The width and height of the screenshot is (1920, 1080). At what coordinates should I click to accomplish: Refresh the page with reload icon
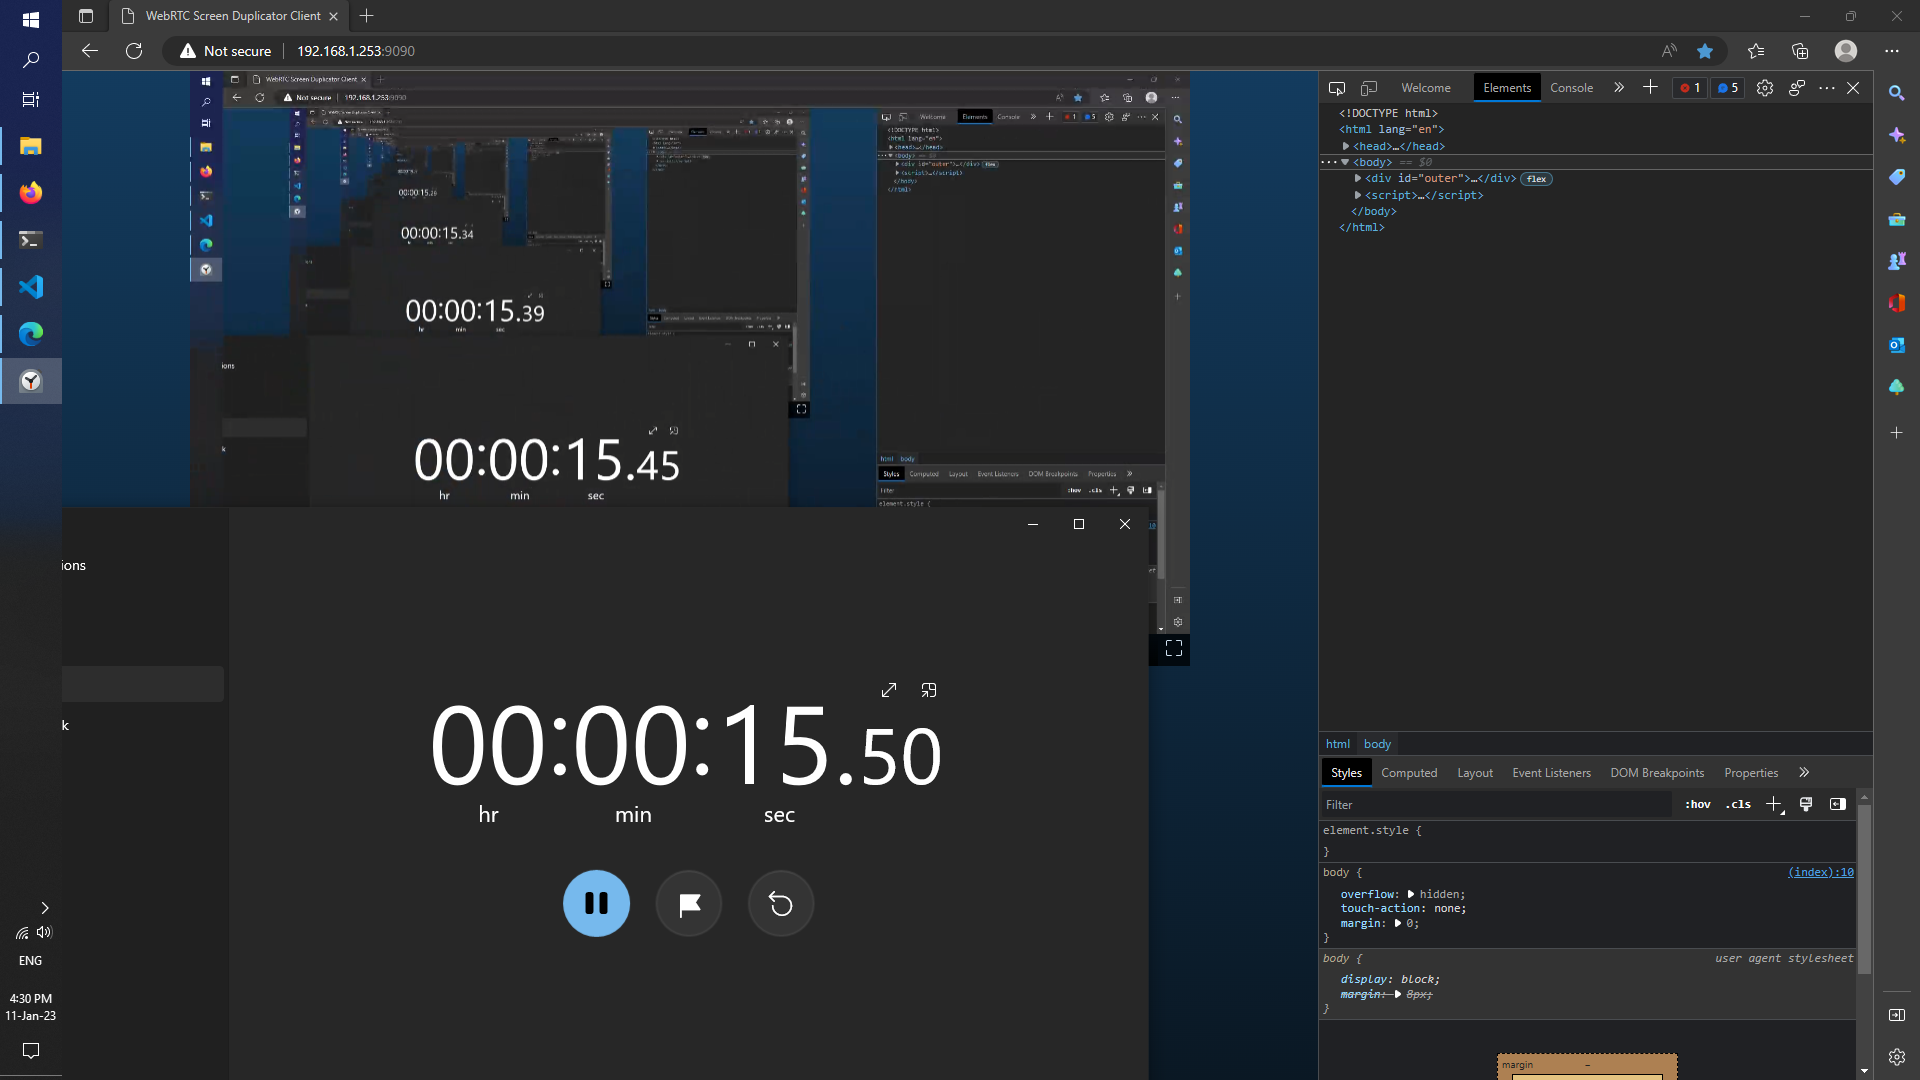pyautogui.click(x=134, y=51)
